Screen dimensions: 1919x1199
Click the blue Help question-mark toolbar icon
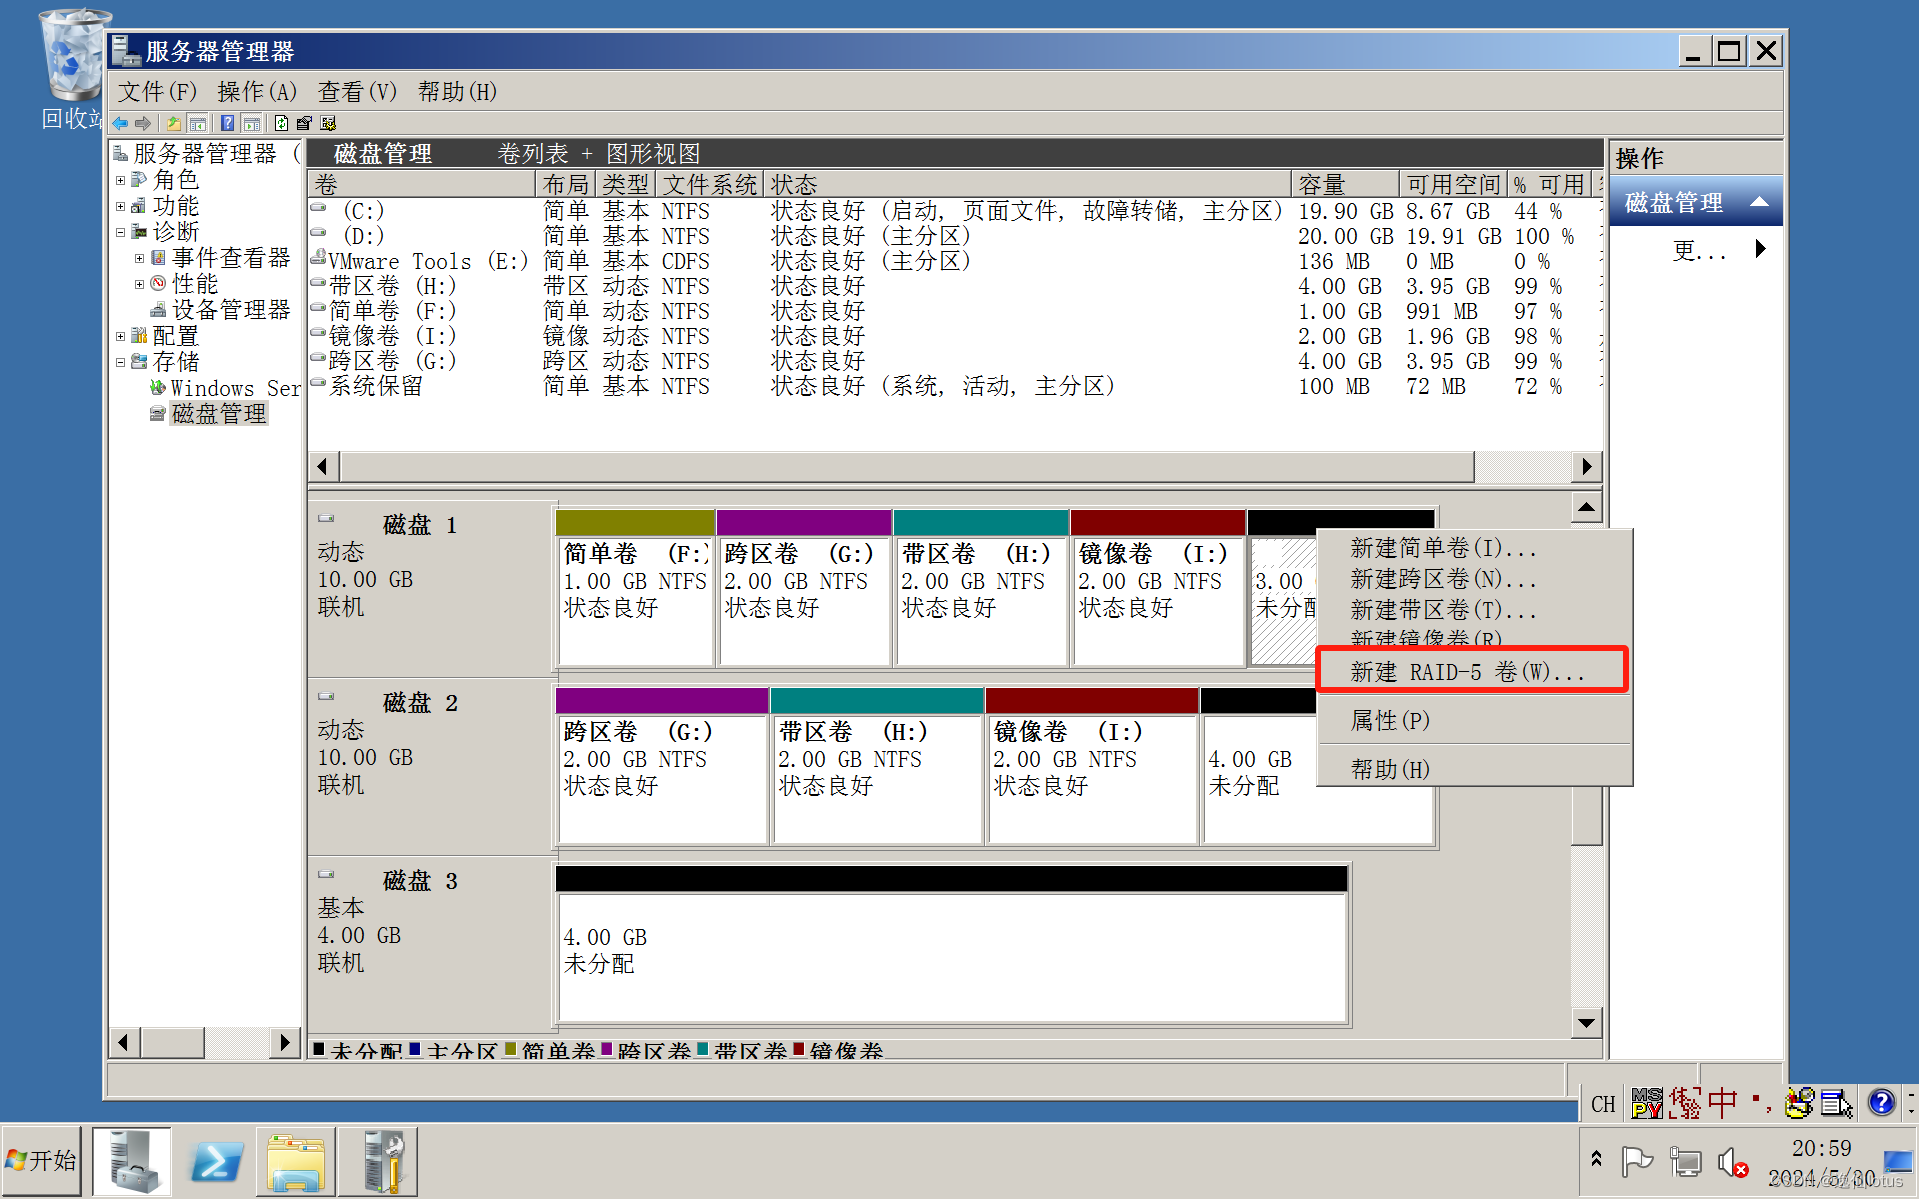228,123
